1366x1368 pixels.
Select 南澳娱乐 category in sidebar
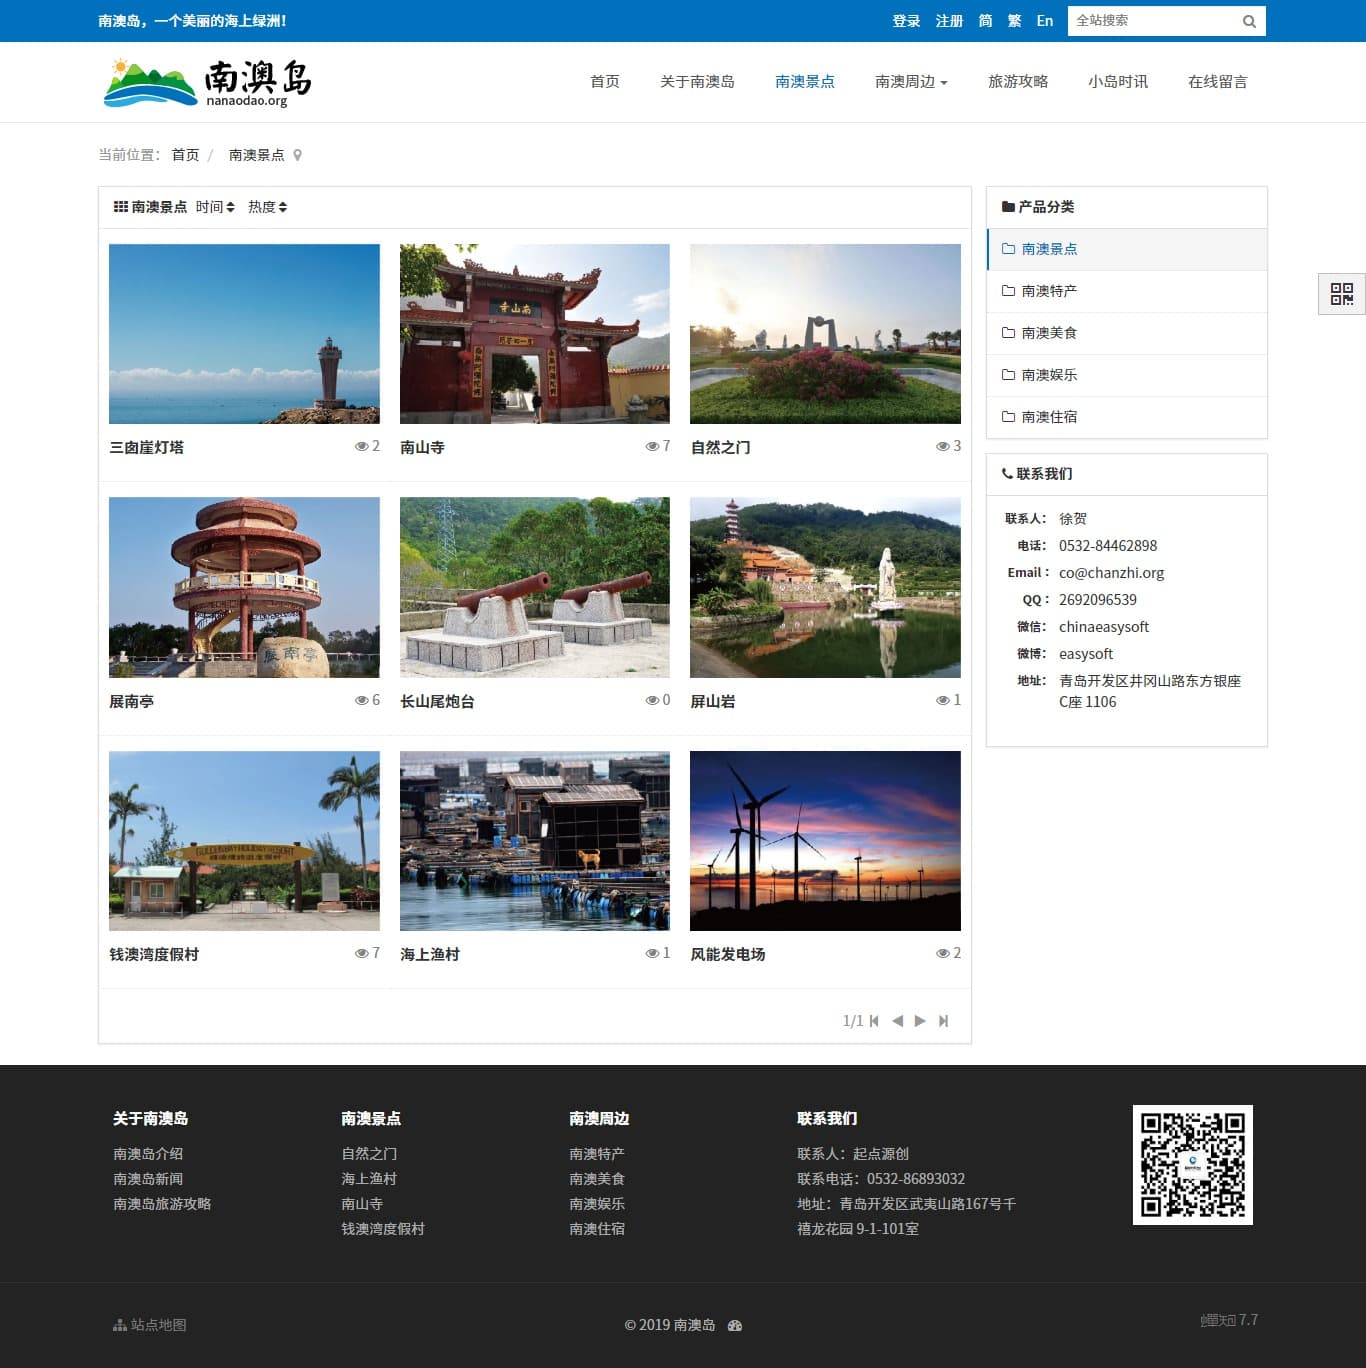tap(1127, 375)
